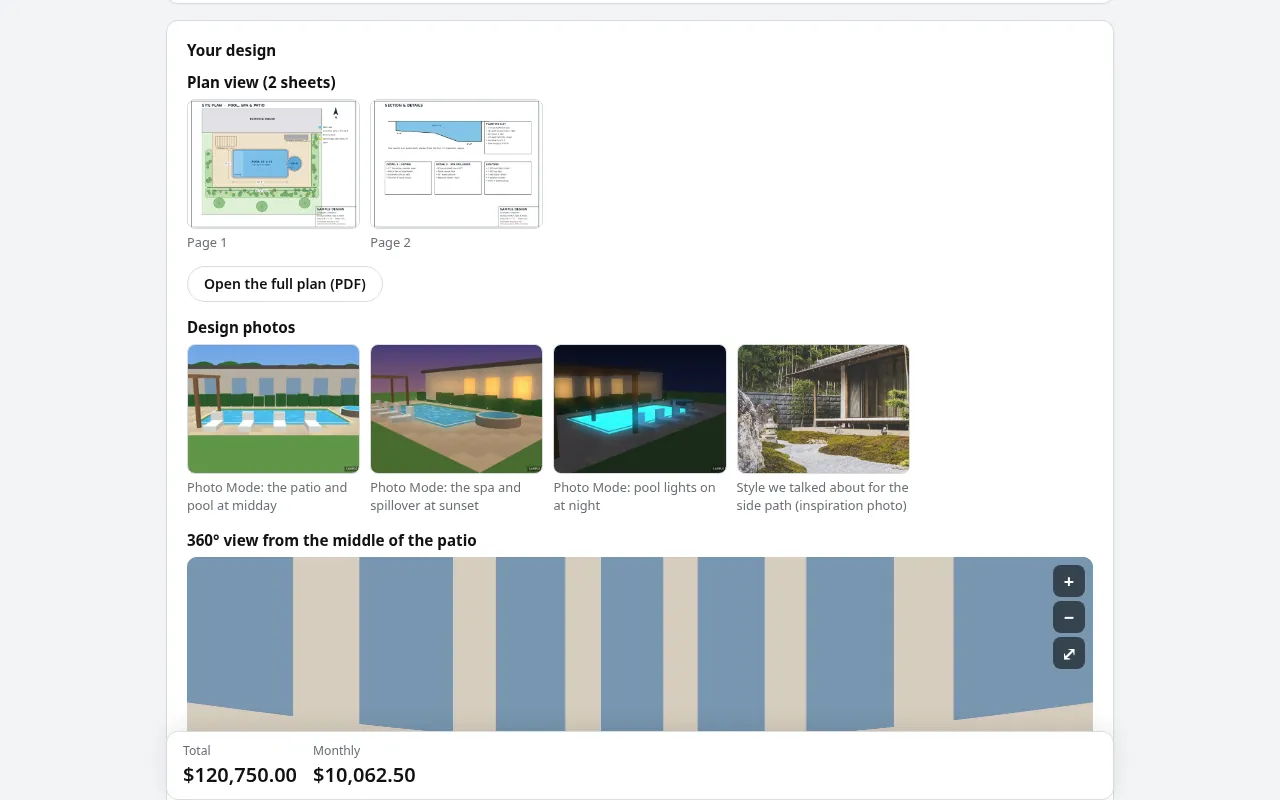Click 'Photo Mode: the patio and pool at midday' caption
Viewport: 1280px width, 800px height.
(268, 496)
